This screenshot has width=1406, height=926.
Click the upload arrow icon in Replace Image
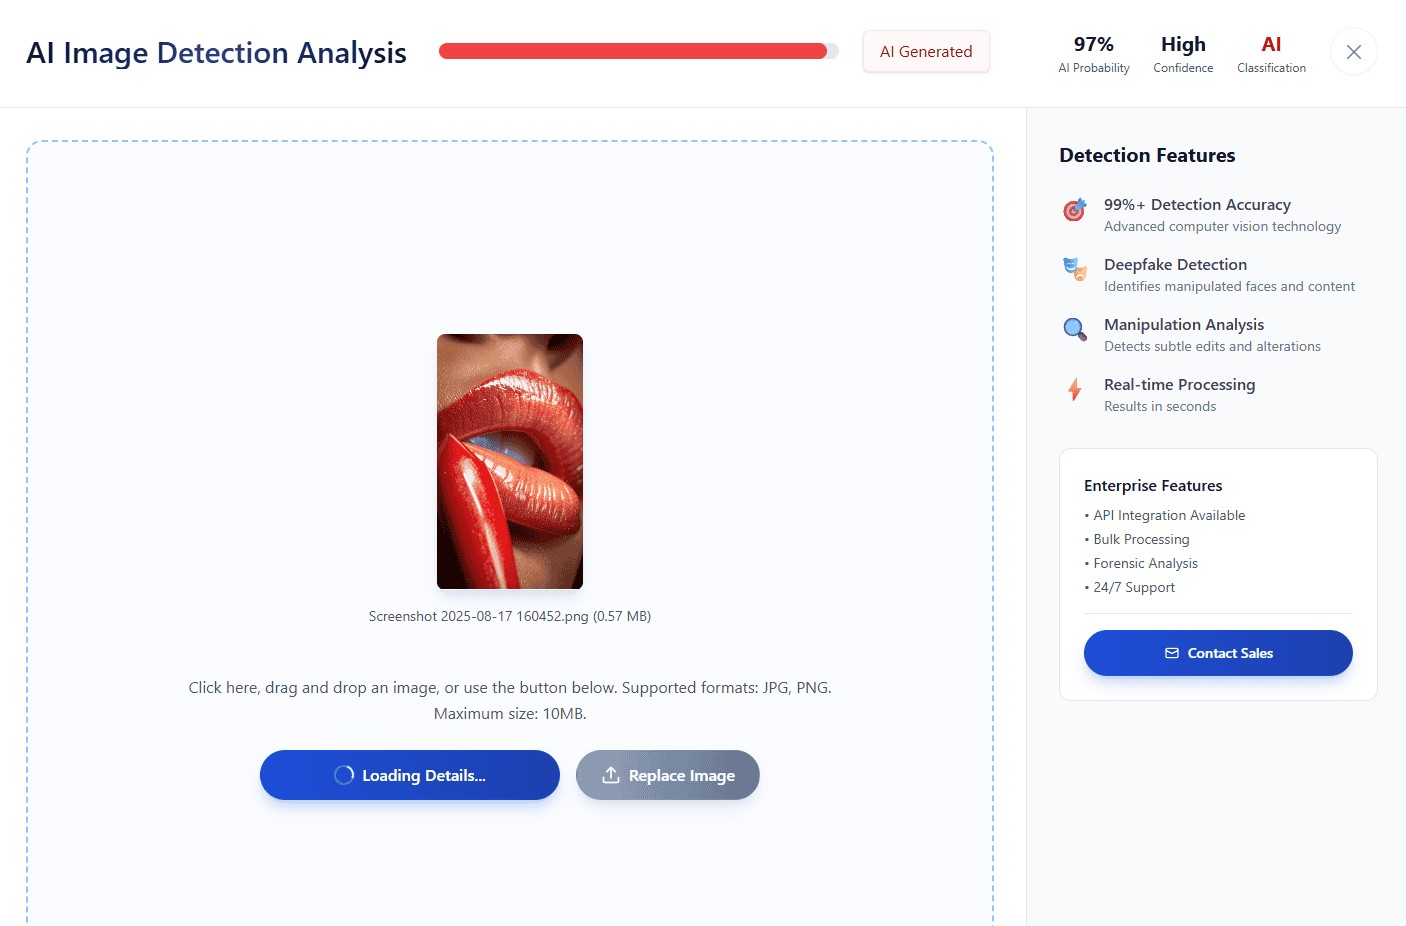611,775
